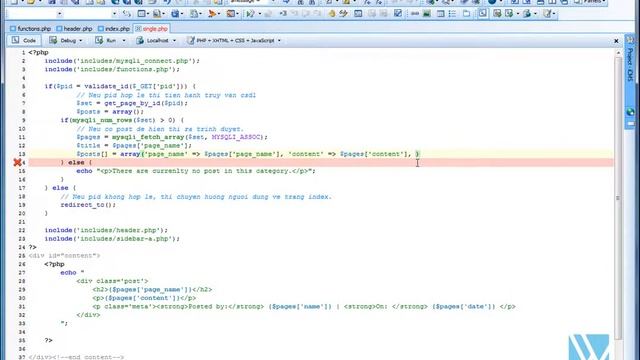Image resolution: width=640 pixels, height=360 pixels.
Task: Select the single.php tab
Action: point(151,29)
